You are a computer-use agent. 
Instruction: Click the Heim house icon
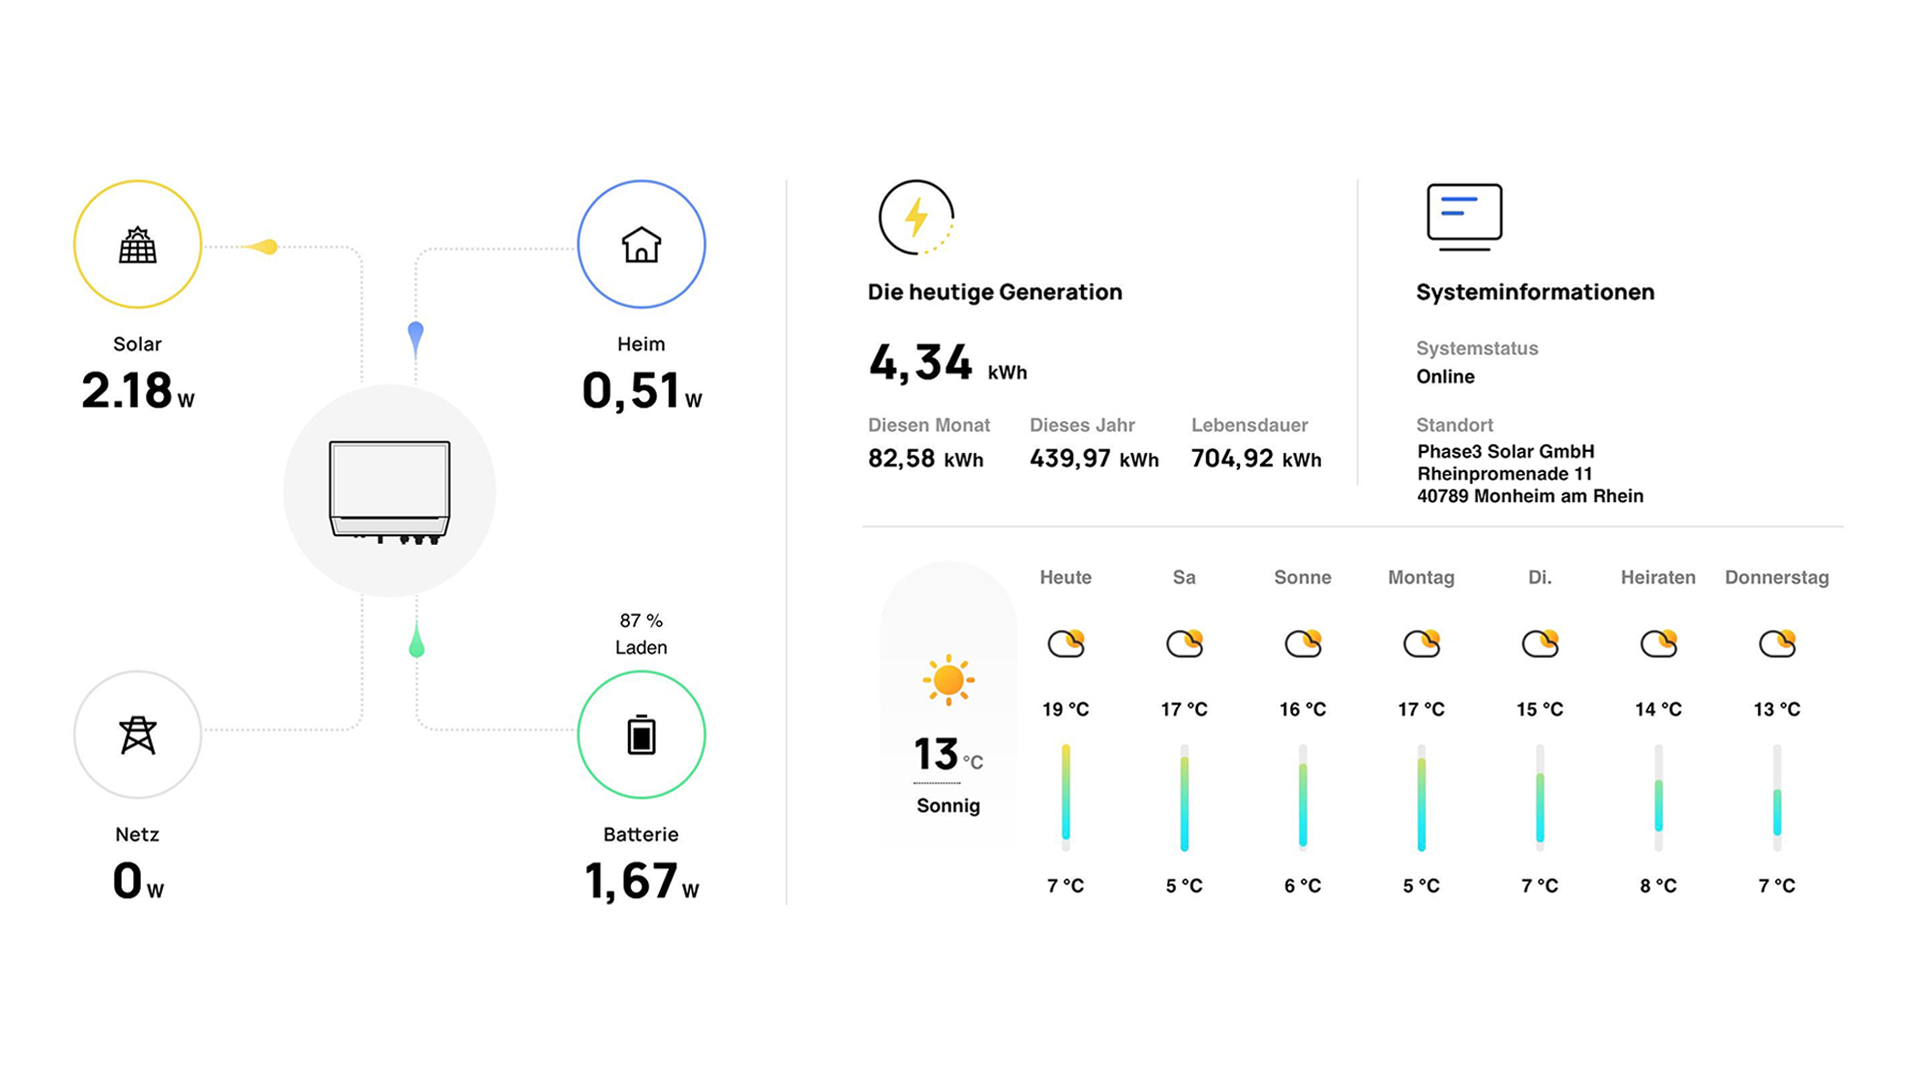coord(641,243)
